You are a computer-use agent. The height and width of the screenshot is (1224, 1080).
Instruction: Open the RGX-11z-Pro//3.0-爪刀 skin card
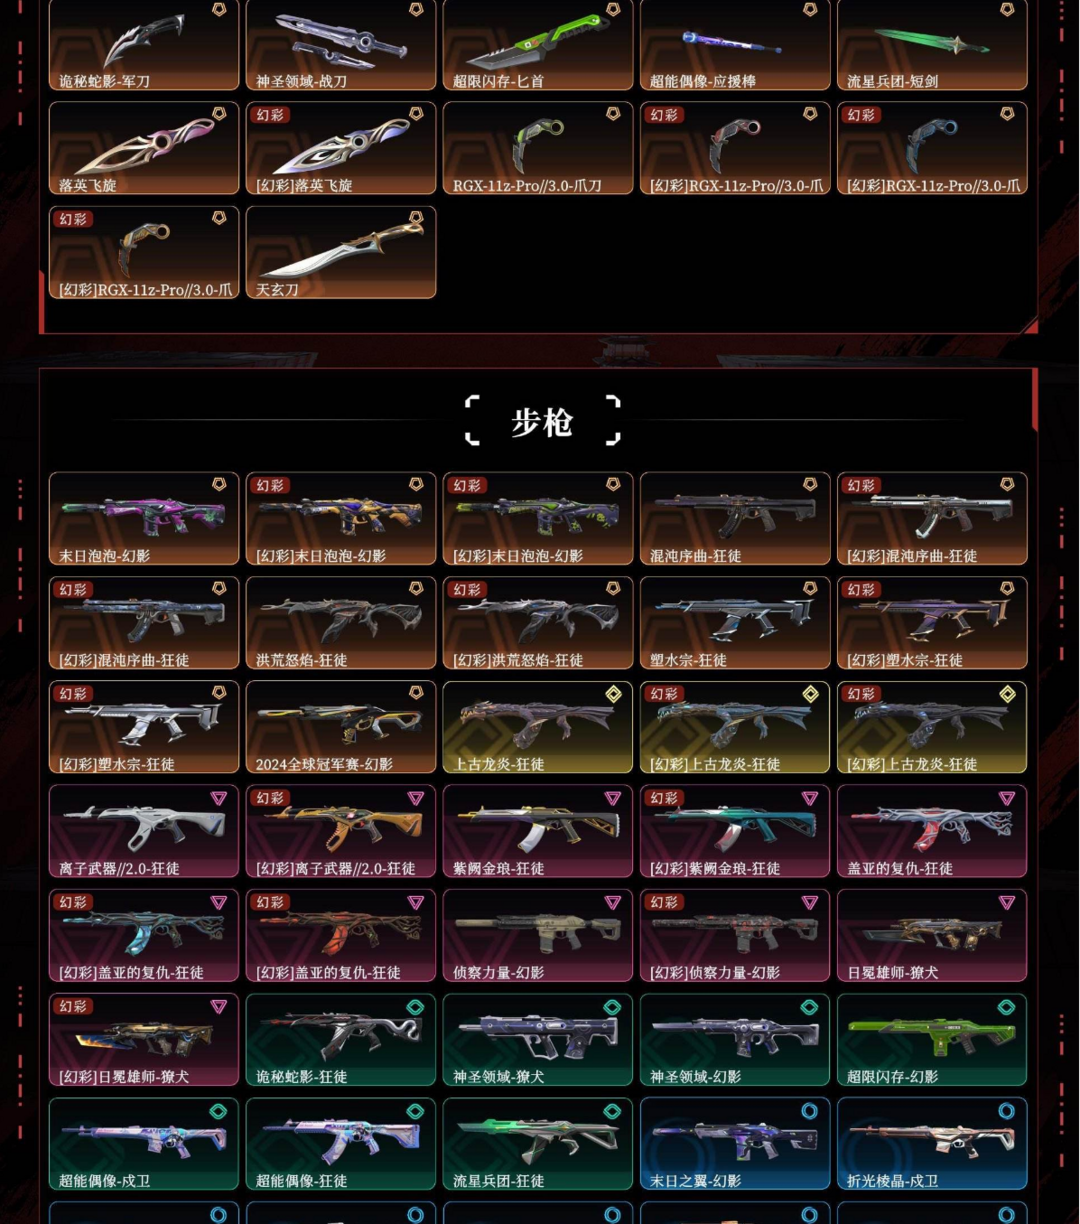538,148
